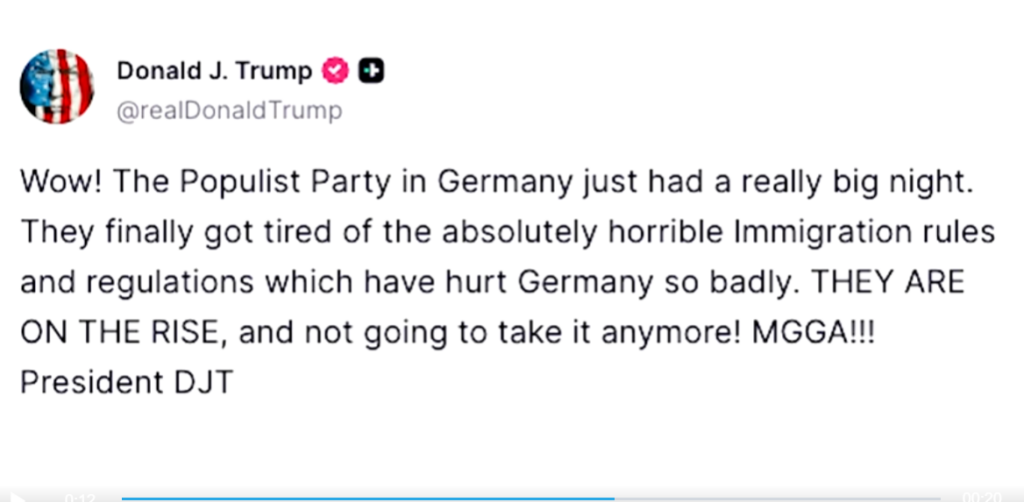Click the video play button
Image resolution: width=1024 pixels, height=502 pixels.
pyautogui.click(x=18, y=498)
